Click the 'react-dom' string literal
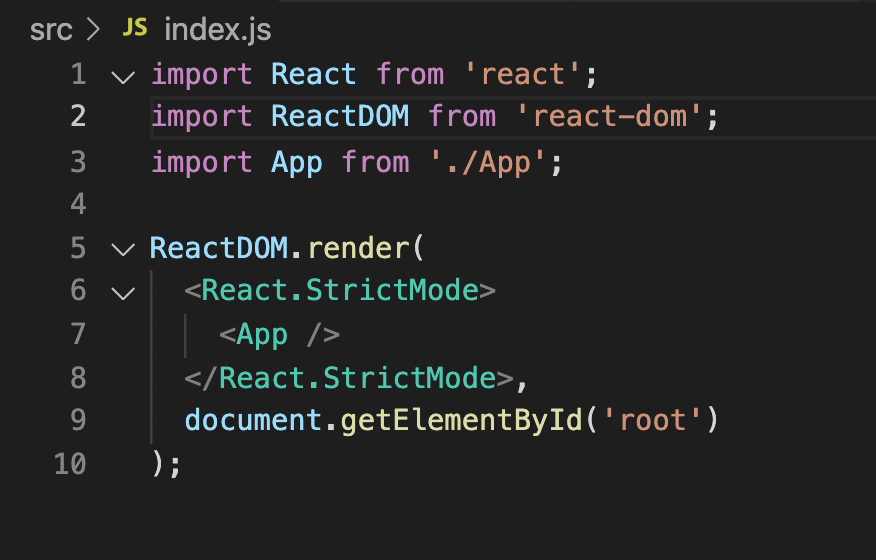The height and width of the screenshot is (560, 876). [x=610, y=117]
